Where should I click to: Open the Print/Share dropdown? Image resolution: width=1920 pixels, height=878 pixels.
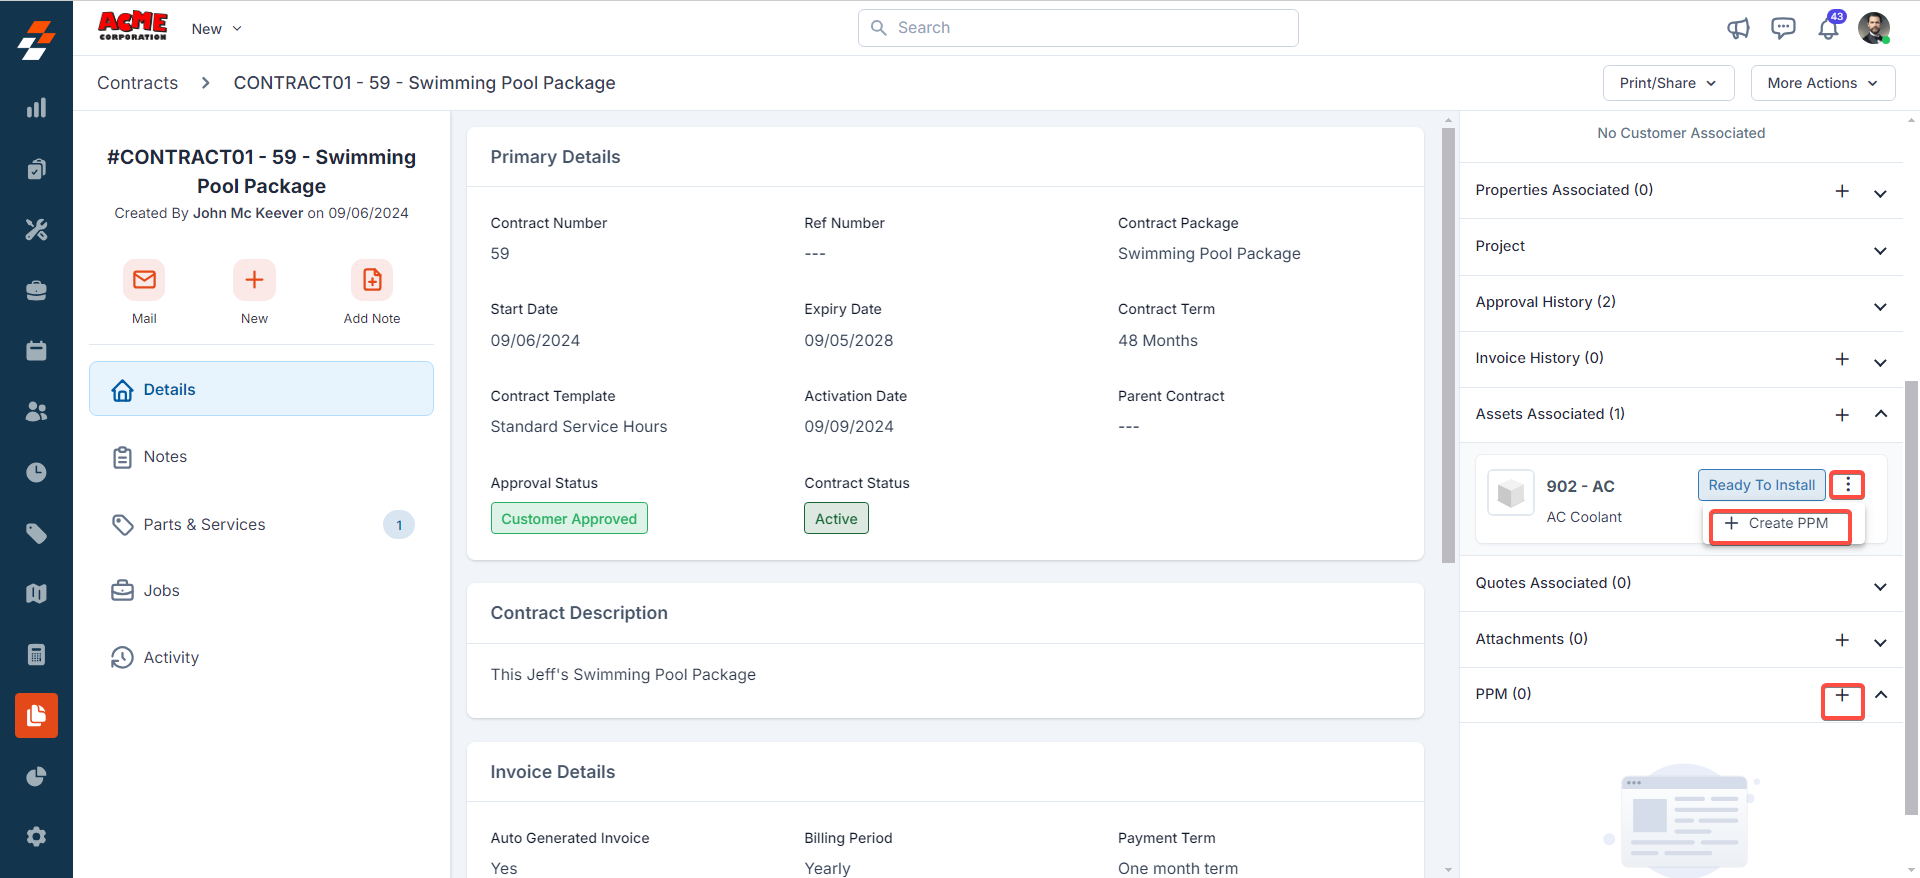point(1668,83)
